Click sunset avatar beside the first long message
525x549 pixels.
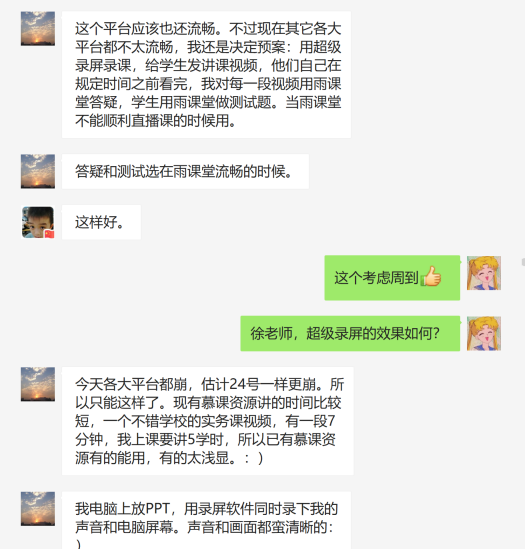(x=38, y=29)
